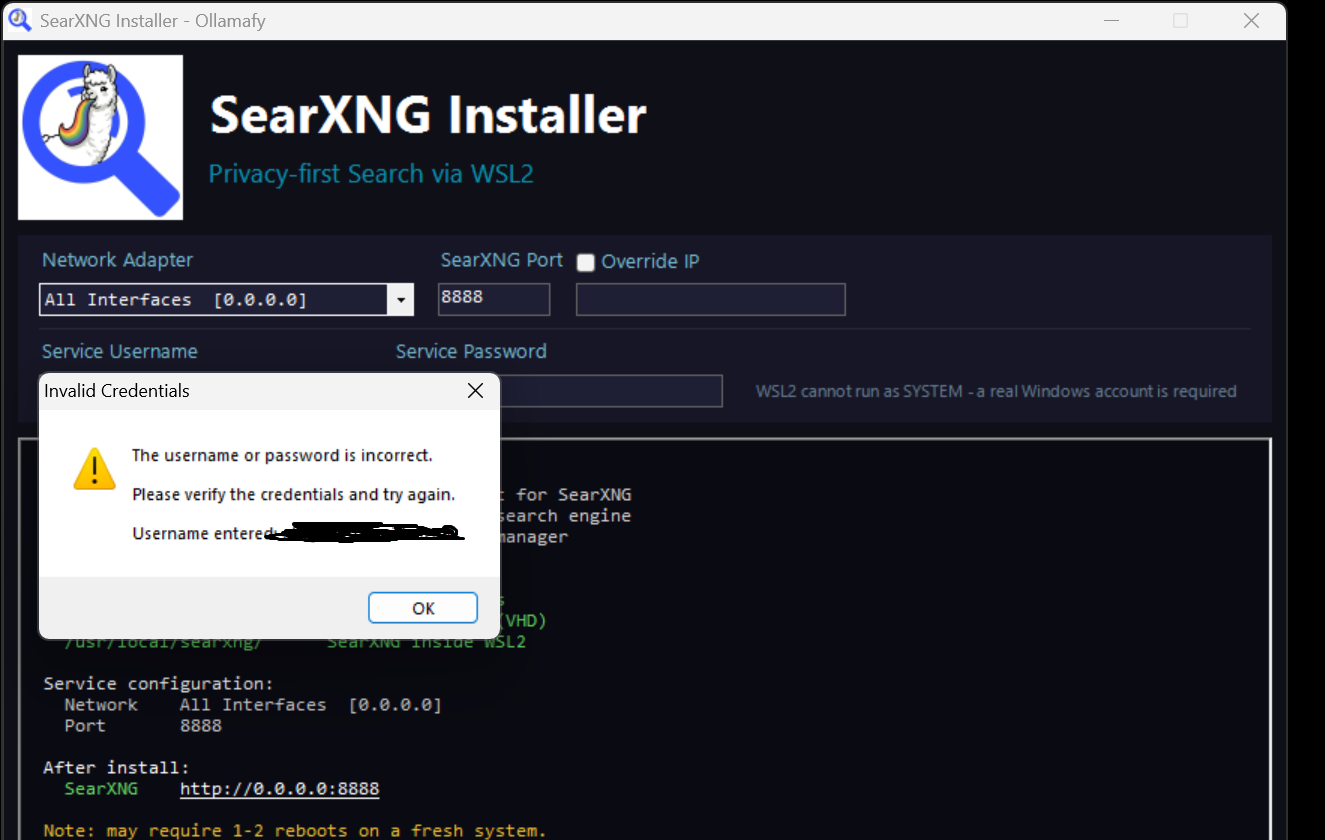Click the SearXNG Installer heading text
The height and width of the screenshot is (840, 1325).
click(x=428, y=115)
